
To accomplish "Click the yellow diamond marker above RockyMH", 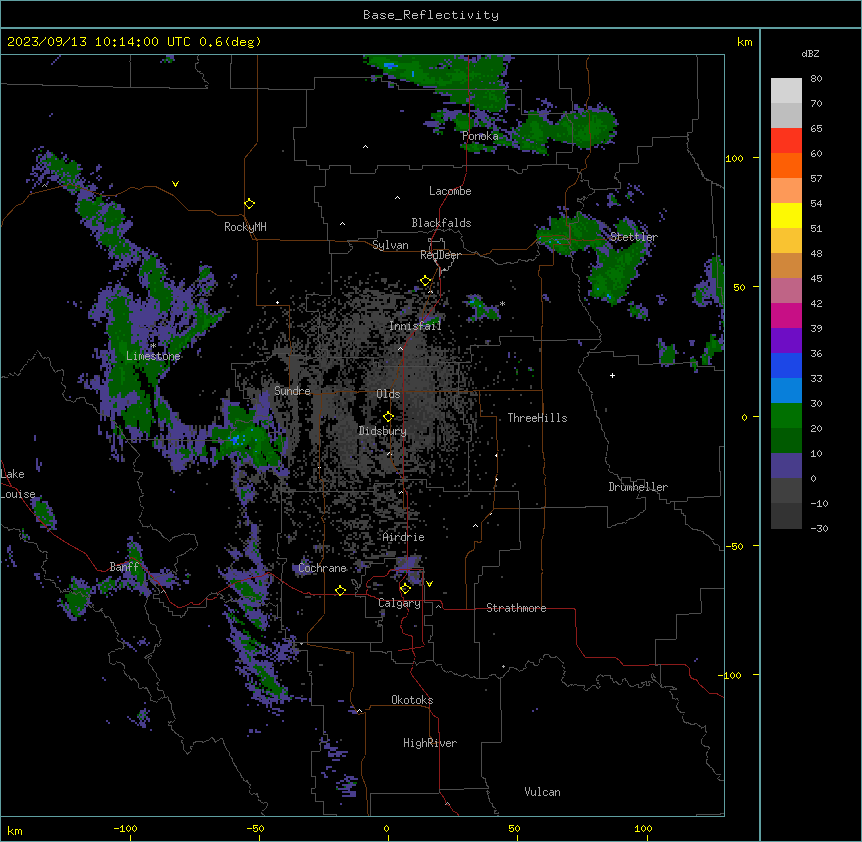I will (x=250, y=204).
